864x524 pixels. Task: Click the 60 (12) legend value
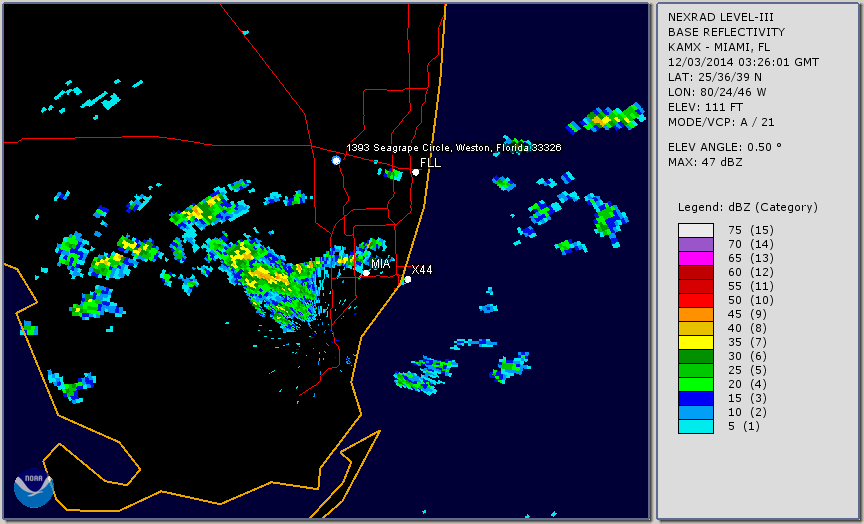[750, 272]
